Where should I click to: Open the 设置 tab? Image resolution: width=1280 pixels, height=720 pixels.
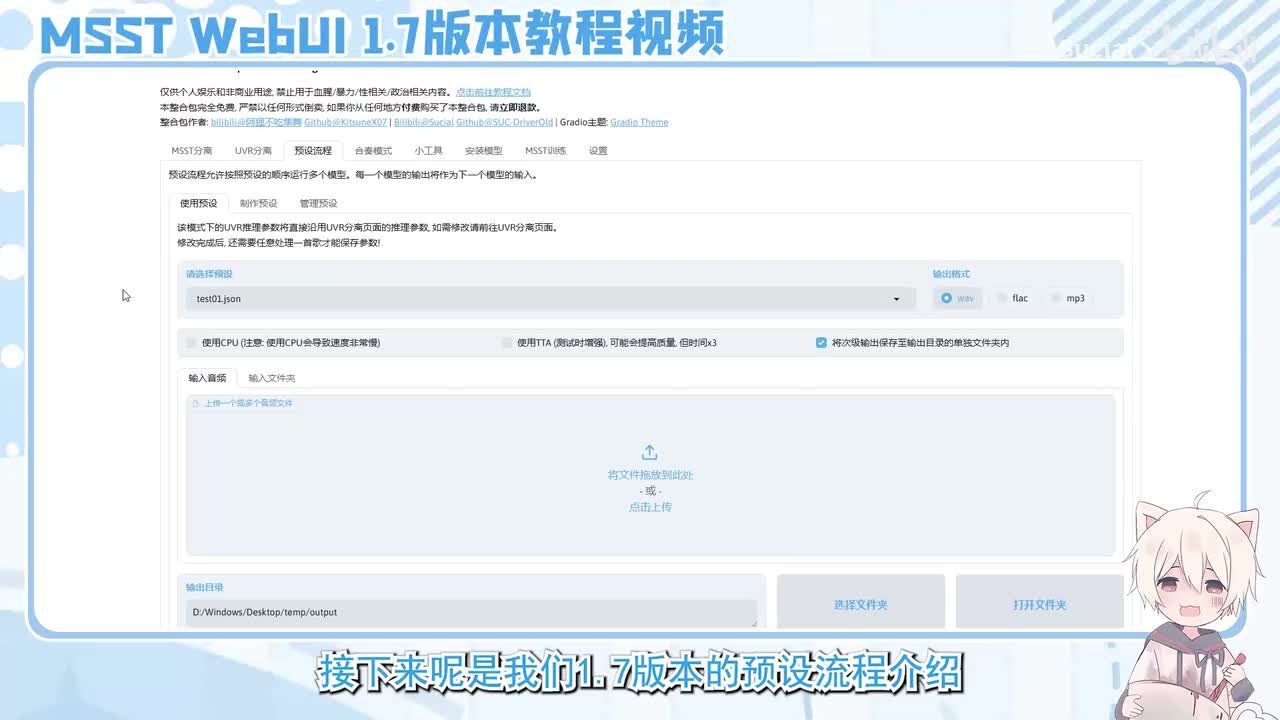[x=598, y=151]
